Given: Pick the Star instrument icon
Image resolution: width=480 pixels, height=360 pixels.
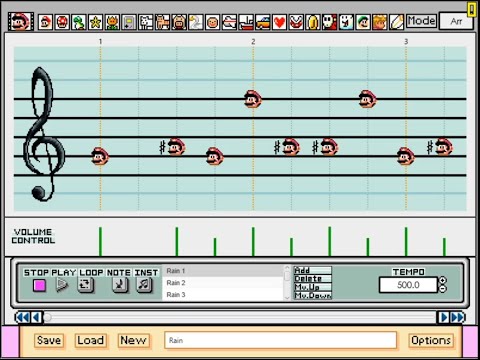Looking at the screenshot, I should coord(95,22).
